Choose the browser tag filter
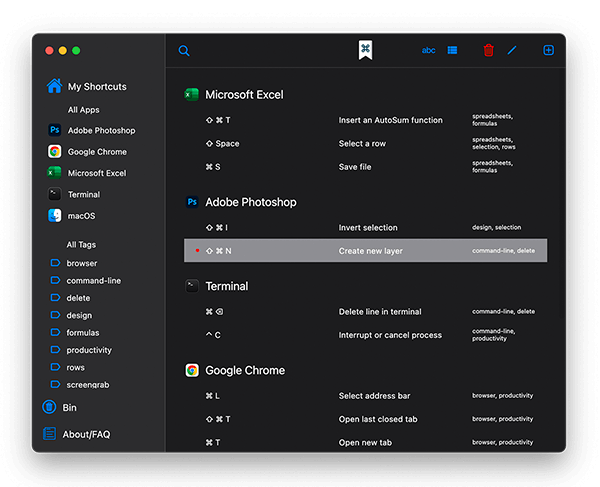Image resolution: width=600 pixels, height=487 pixels. coord(82,263)
